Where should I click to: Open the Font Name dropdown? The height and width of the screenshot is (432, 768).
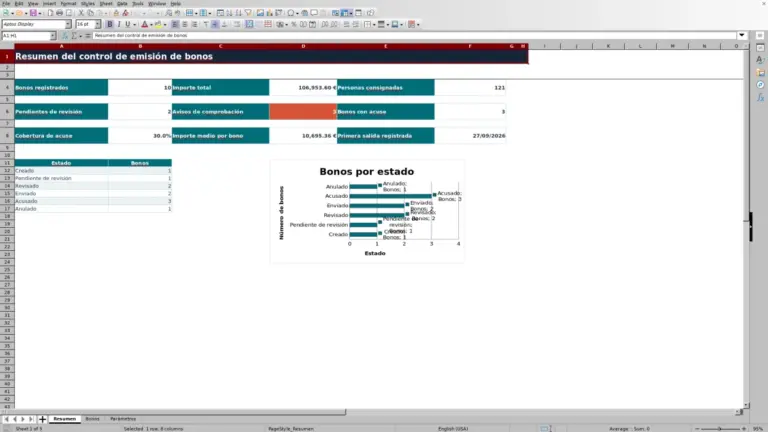click(68, 24)
